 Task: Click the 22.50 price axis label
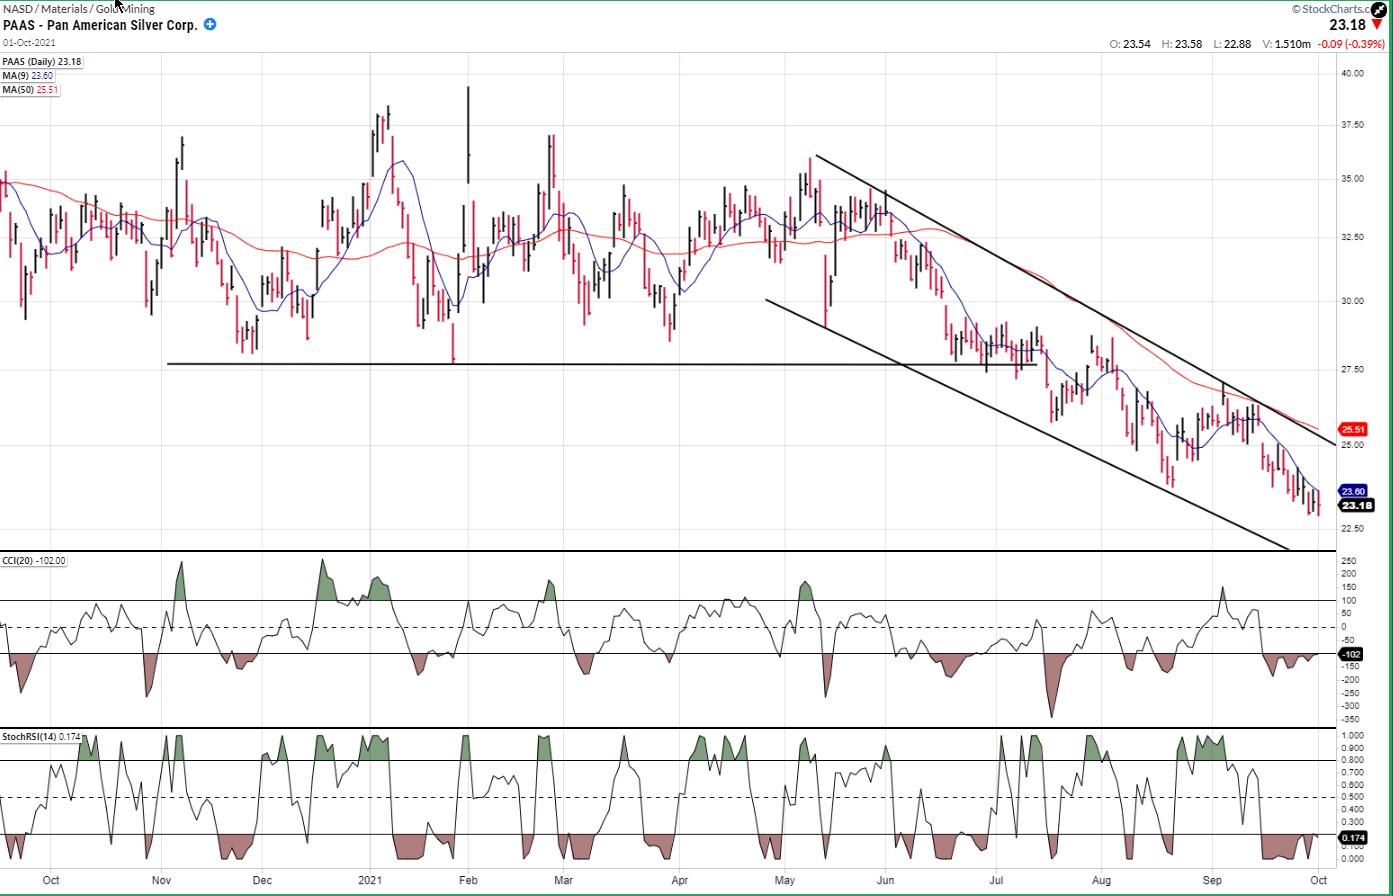tap(1353, 529)
